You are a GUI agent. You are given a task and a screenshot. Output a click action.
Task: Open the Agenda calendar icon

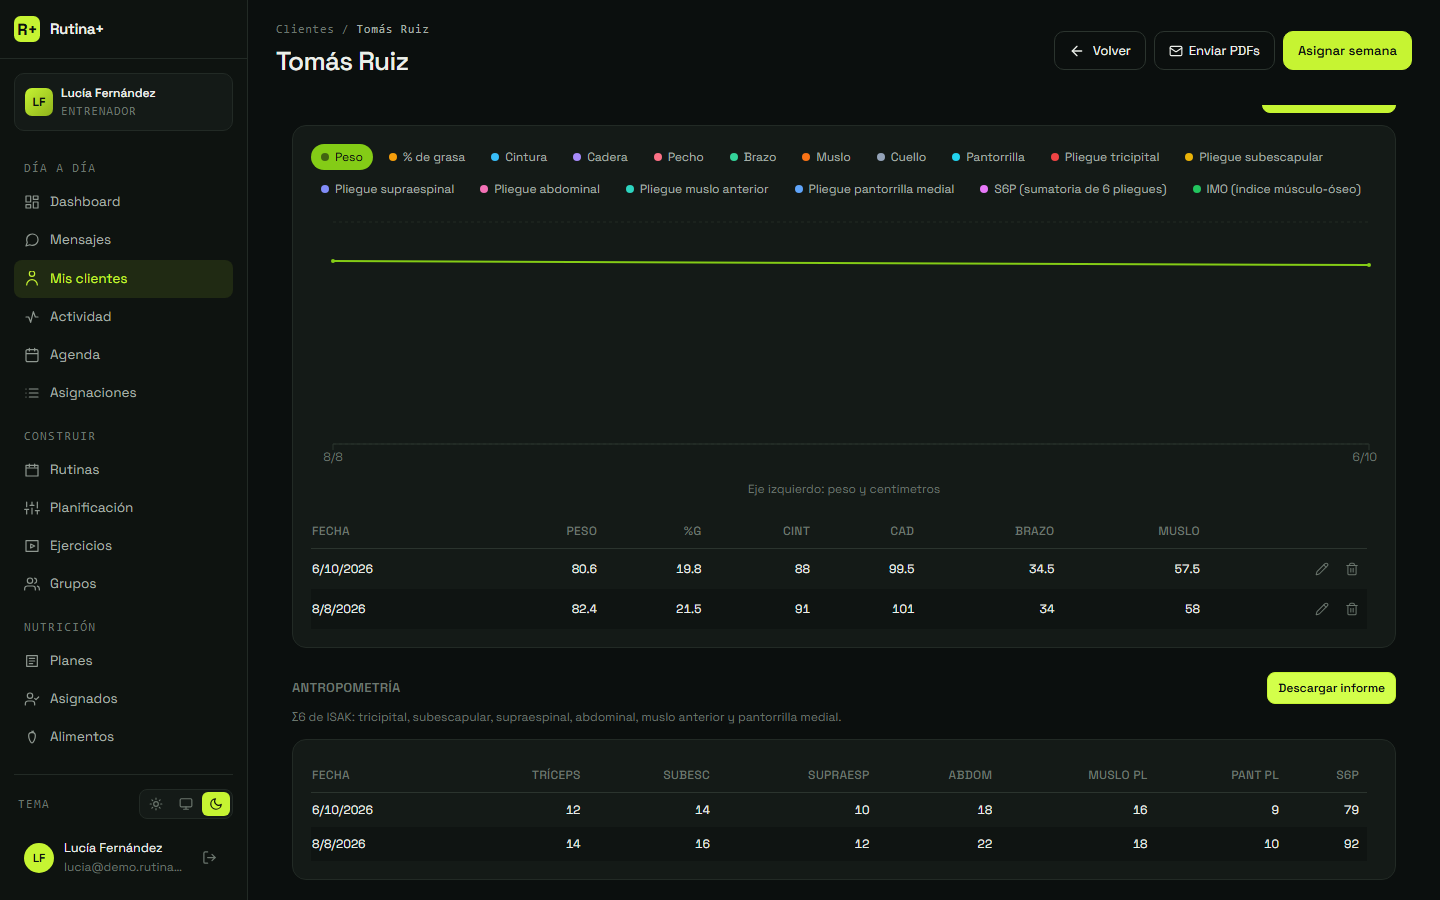[x=32, y=355]
